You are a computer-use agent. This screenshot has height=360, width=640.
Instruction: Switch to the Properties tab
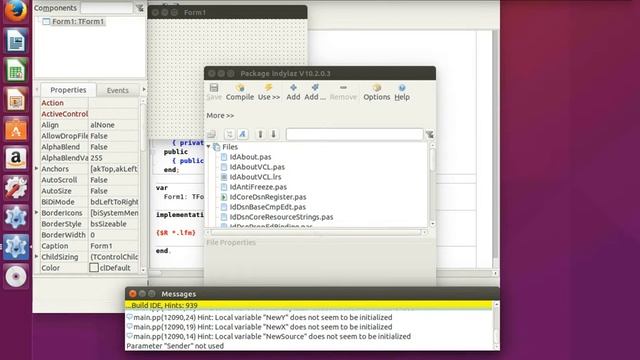(x=68, y=90)
